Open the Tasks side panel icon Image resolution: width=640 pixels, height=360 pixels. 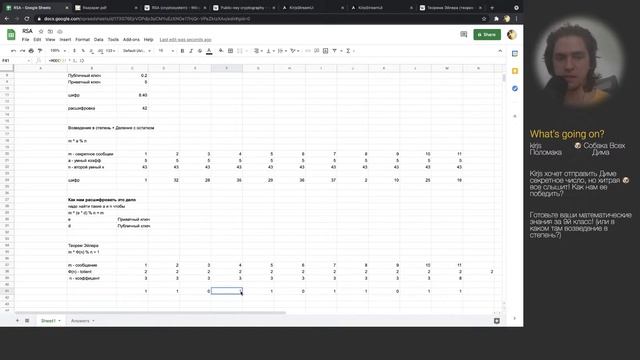coord(515,89)
